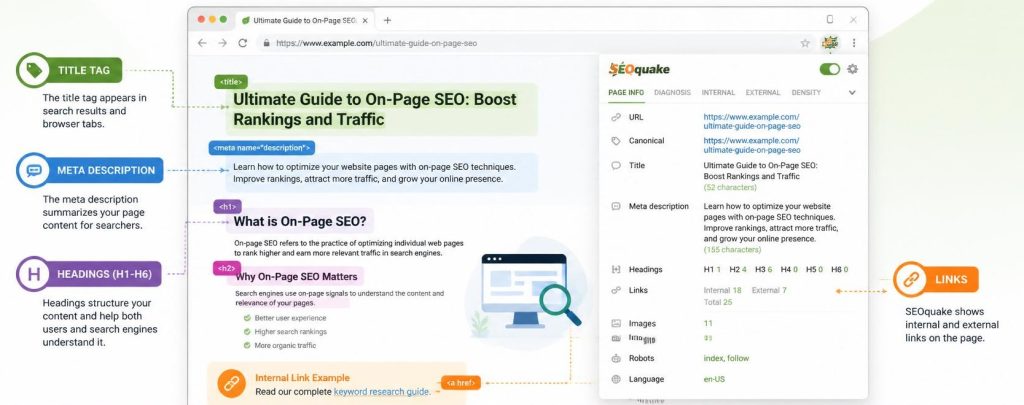Click the "H3 6" heading count
Image resolution: width=1024 pixels, height=405 pixels.
coord(763,269)
